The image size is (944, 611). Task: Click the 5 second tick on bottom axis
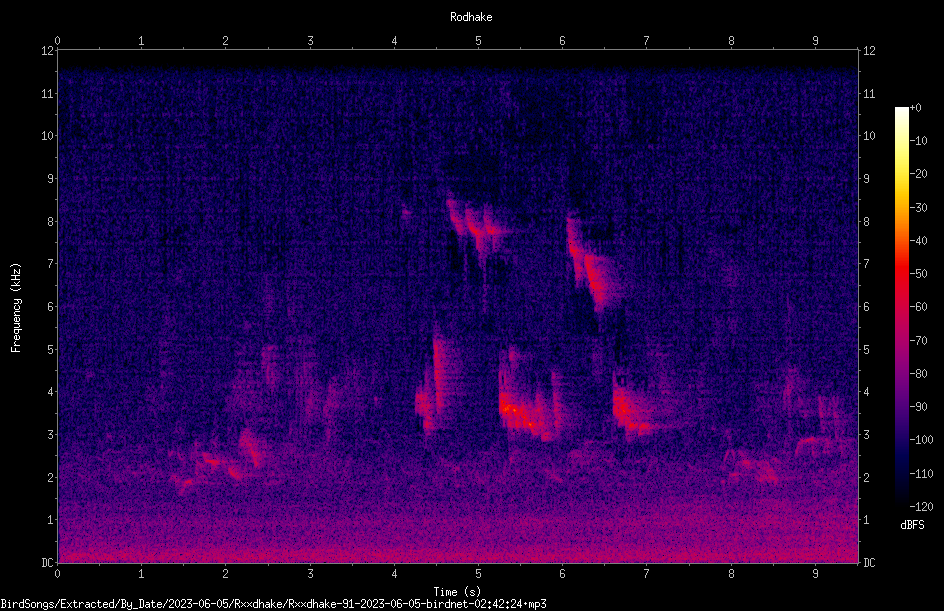click(478, 574)
